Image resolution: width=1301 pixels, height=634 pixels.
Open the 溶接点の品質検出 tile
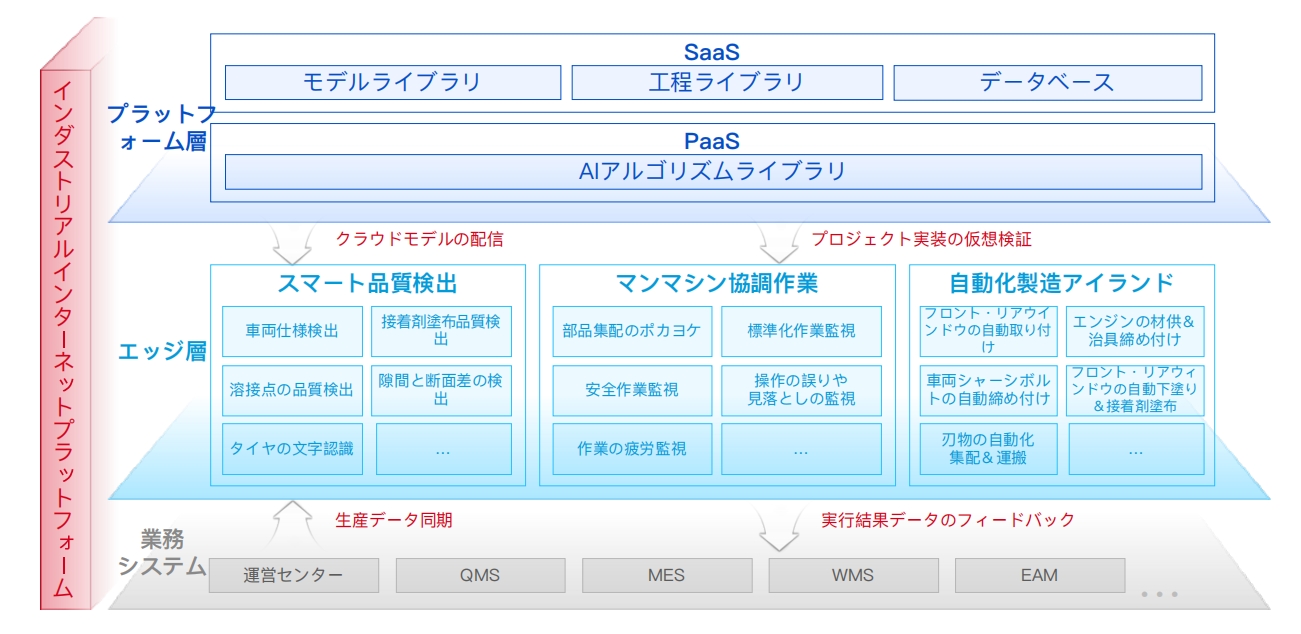click(291, 390)
